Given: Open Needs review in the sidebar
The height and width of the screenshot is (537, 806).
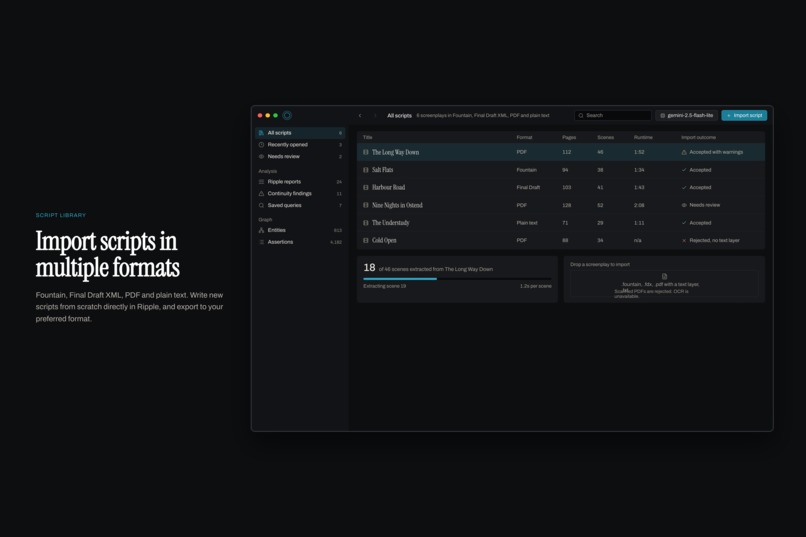Looking at the screenshot, I should 300,156.
